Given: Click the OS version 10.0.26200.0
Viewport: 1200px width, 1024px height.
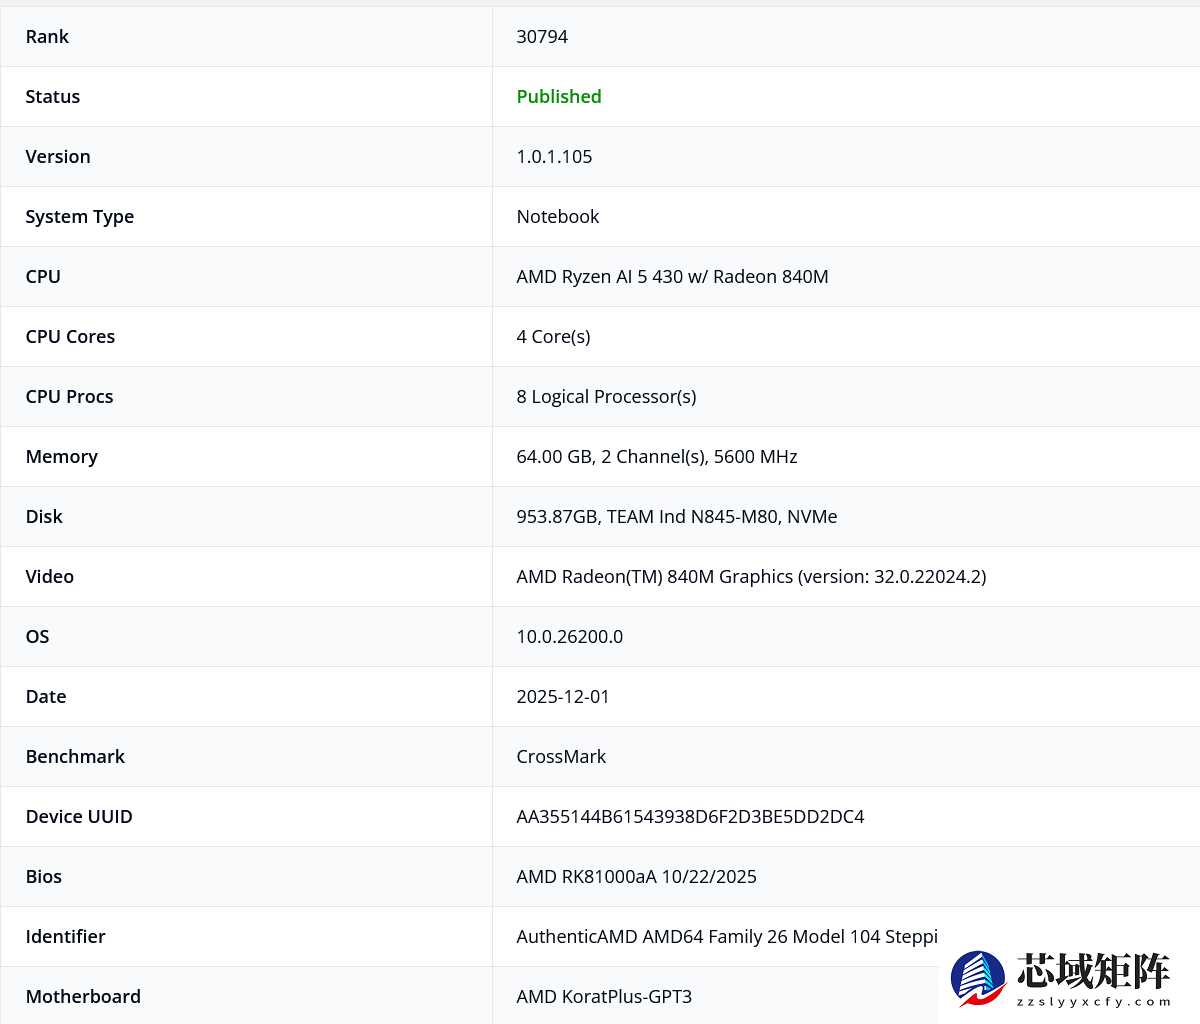Looking at the screenshot, I should click(569, 637).
